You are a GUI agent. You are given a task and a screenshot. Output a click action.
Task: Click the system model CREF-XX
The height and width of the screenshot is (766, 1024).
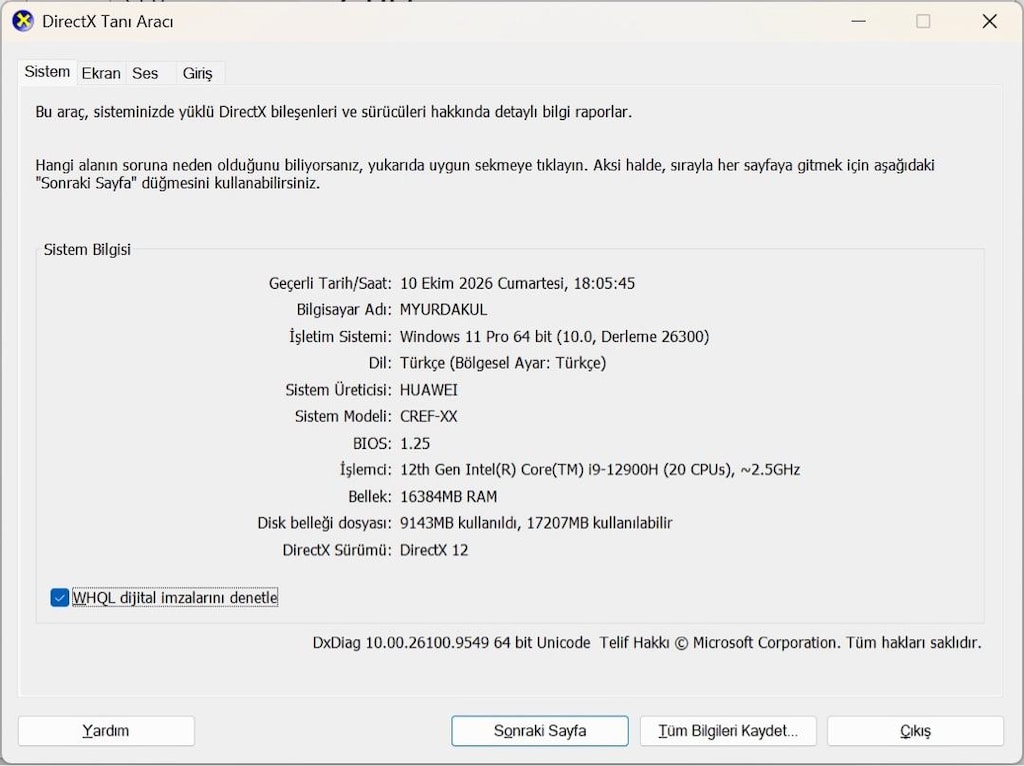pos(428,417)
